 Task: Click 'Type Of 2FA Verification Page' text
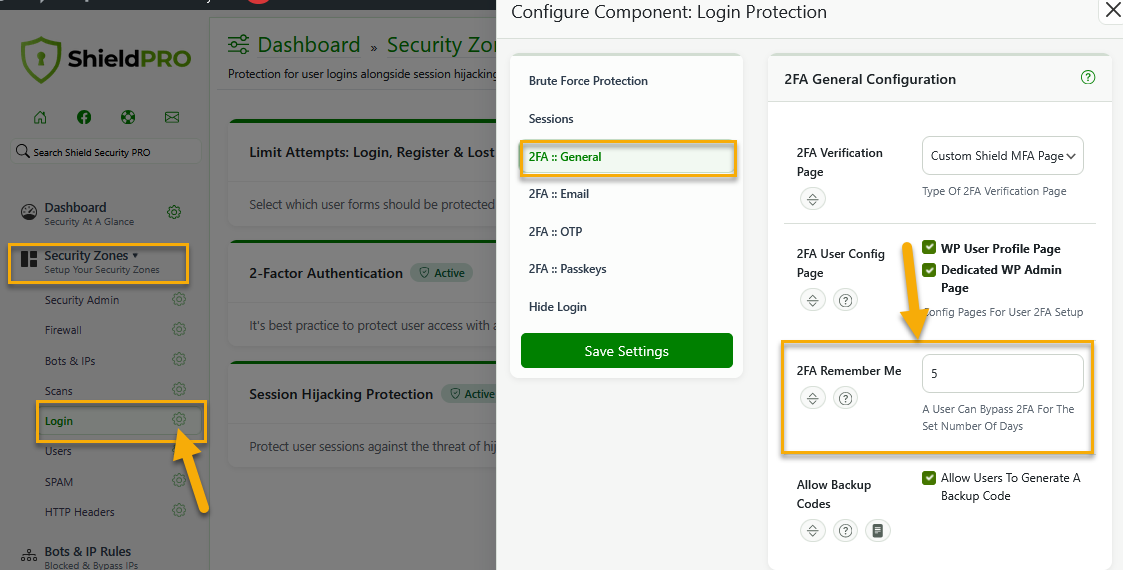pyautogui.click(x=994, y=191)
